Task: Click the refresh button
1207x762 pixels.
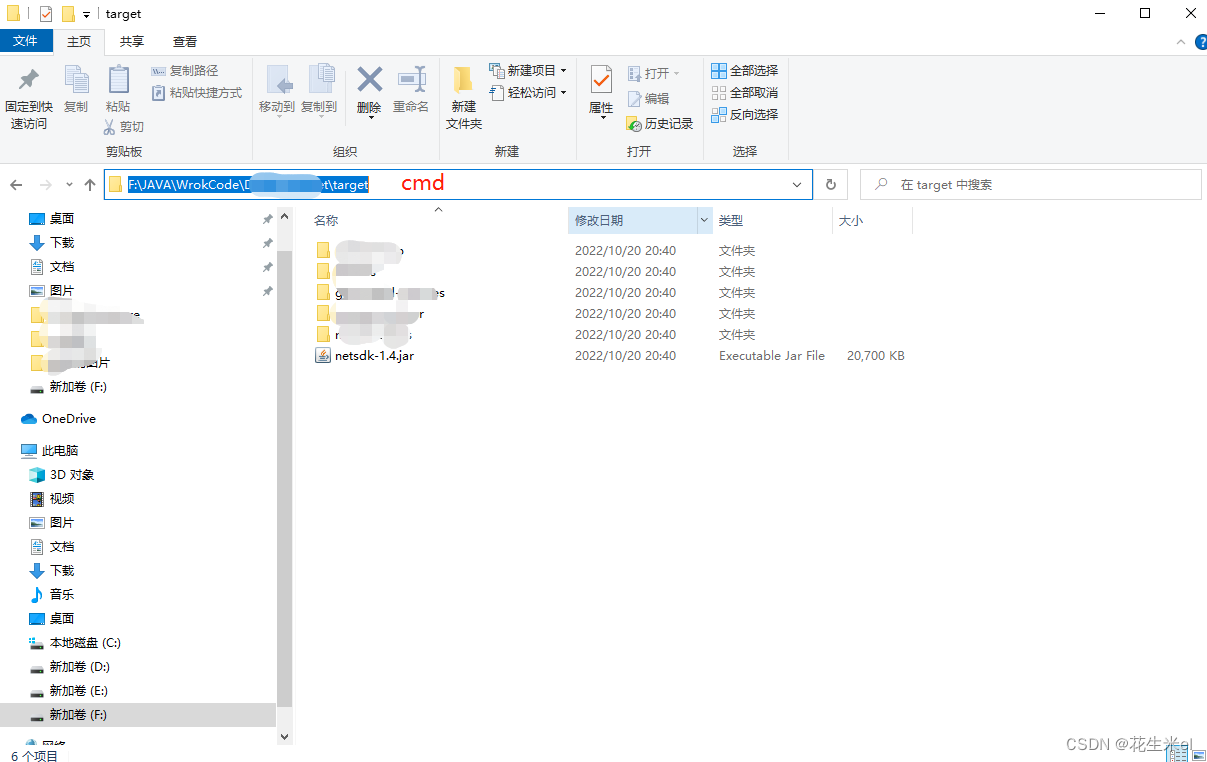Action: [830, 185]
